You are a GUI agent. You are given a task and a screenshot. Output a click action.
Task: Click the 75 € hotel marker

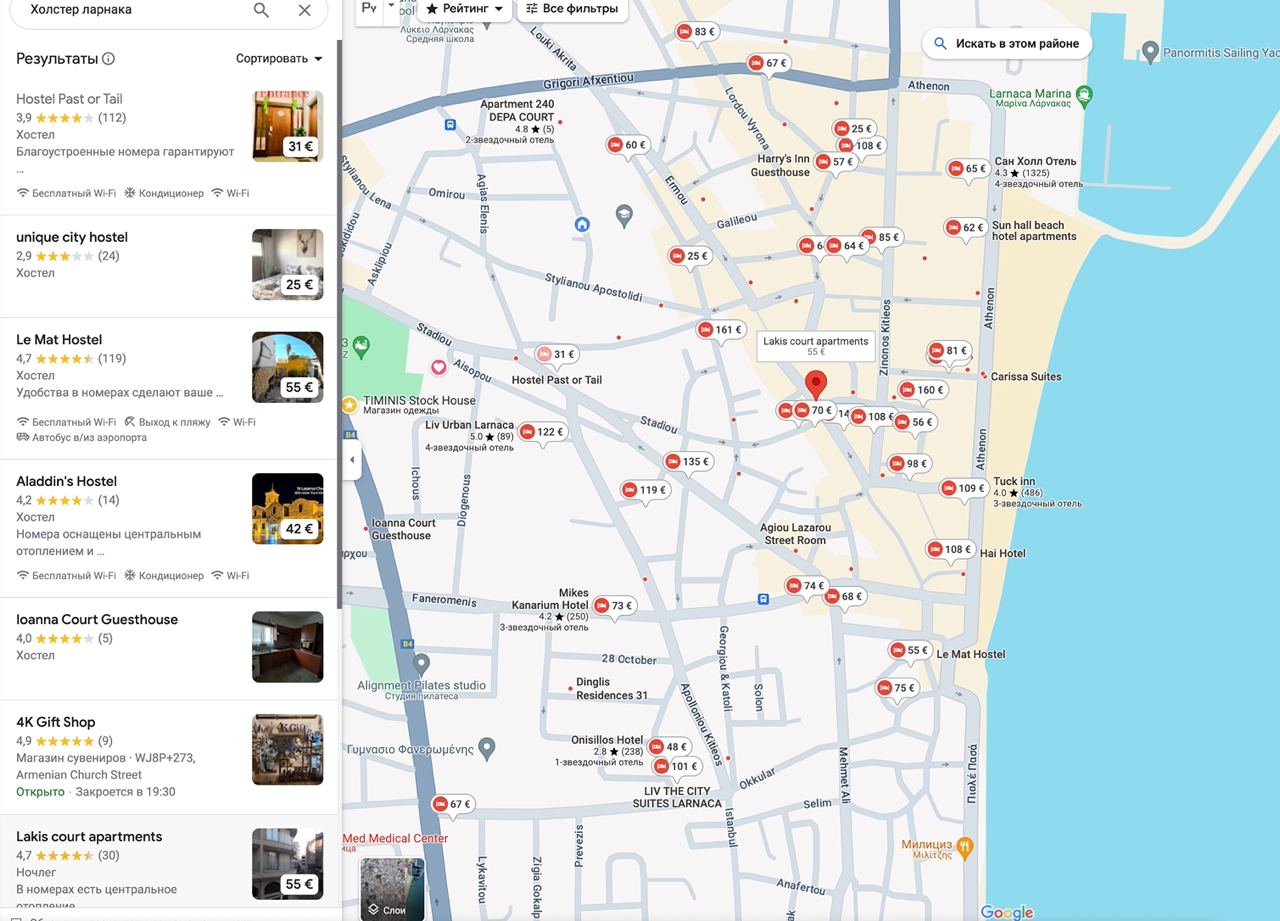tap(897, 688)
